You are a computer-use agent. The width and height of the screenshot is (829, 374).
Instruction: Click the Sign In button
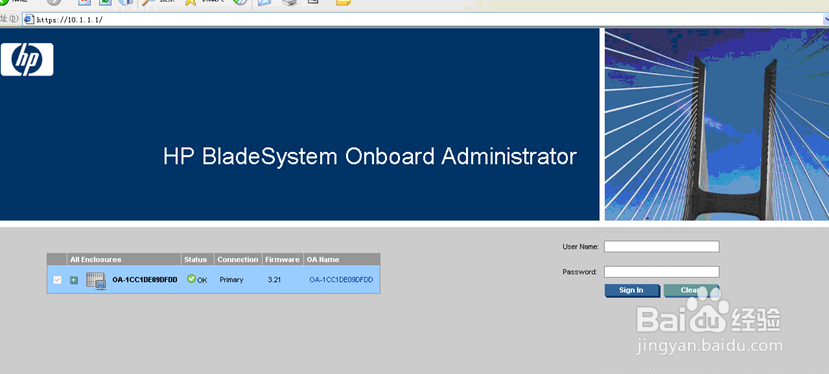(632, 290)
